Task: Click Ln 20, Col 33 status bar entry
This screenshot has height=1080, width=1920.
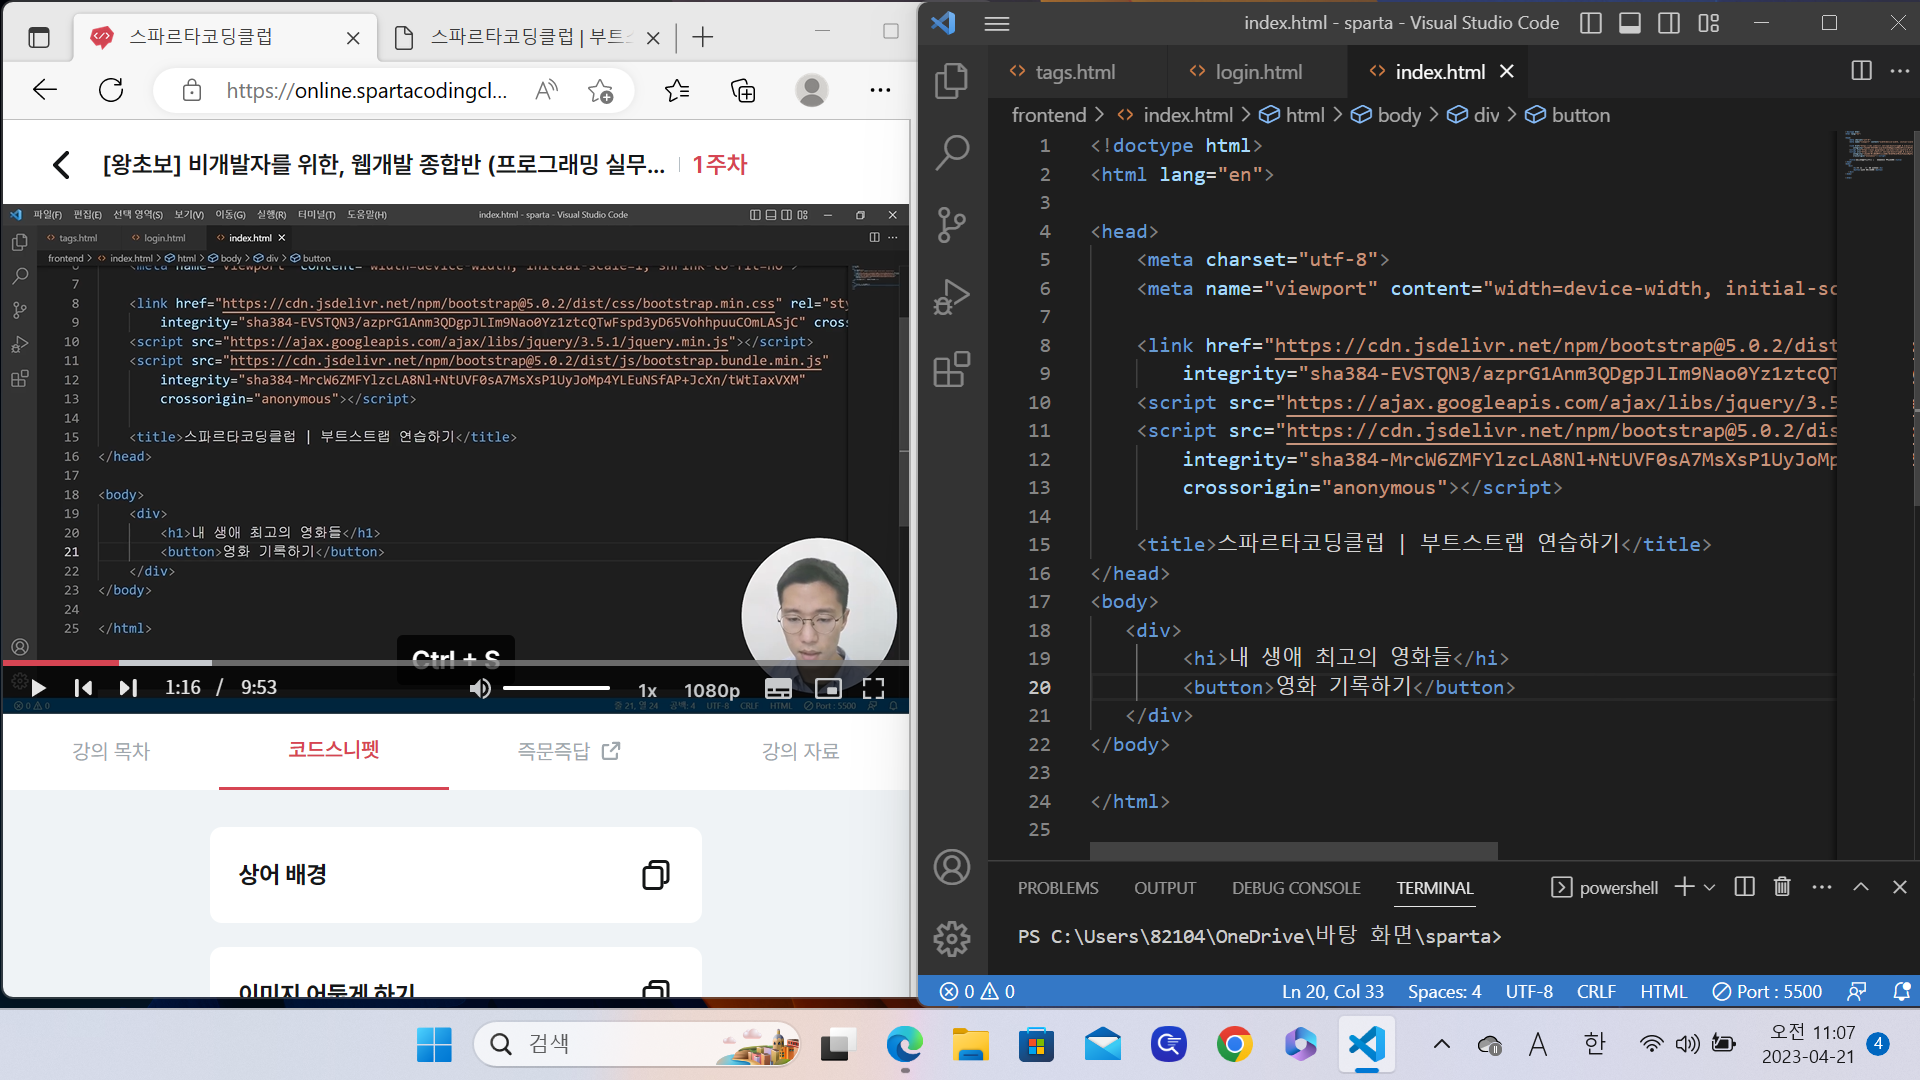Action: (1333, 991)
